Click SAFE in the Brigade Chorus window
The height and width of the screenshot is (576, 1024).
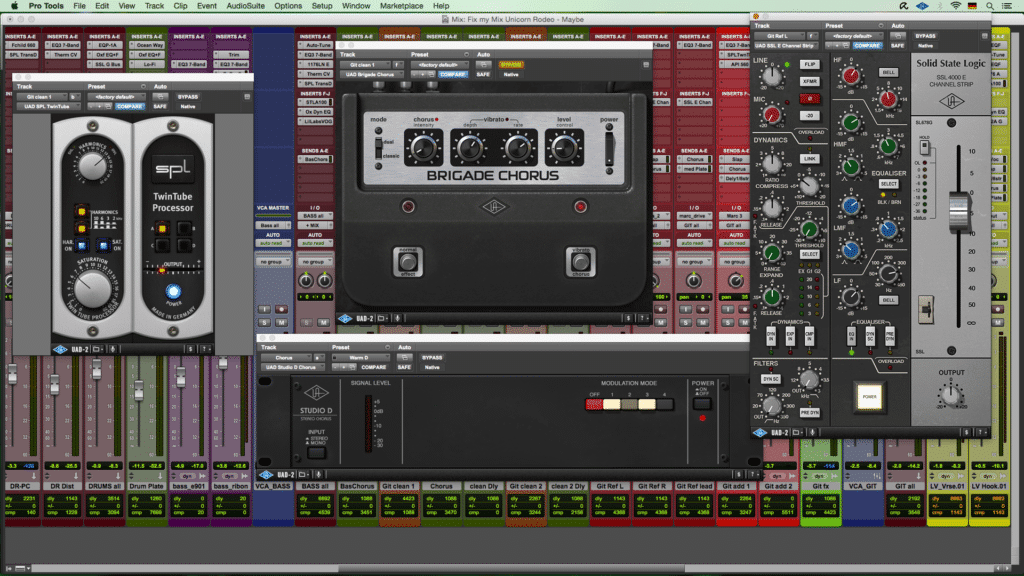(483, 74)
